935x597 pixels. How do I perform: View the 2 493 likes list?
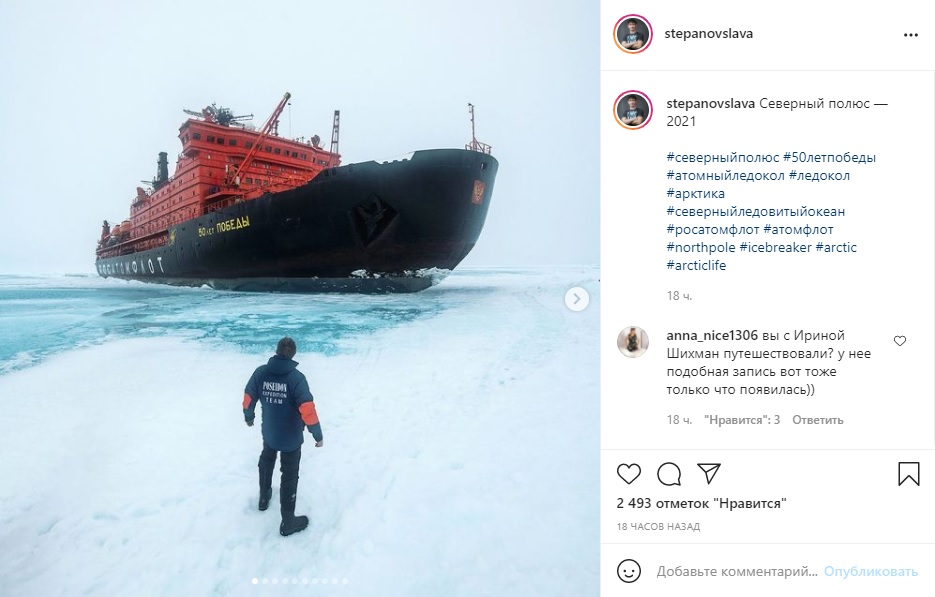click(x=701, y=503)
